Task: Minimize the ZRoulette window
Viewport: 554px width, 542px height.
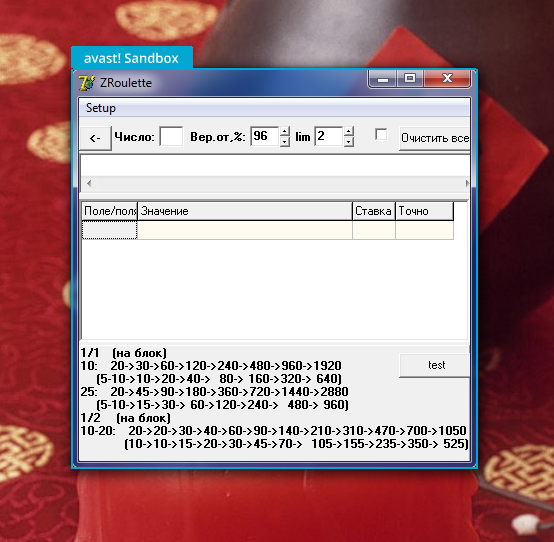Action: [x=383, y=78]
